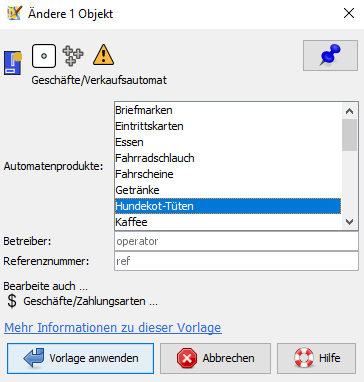Focus the Referenznummer ref input field
This screenshot has width=364, height=382.
pyautogui.click(x=236, y=261)
